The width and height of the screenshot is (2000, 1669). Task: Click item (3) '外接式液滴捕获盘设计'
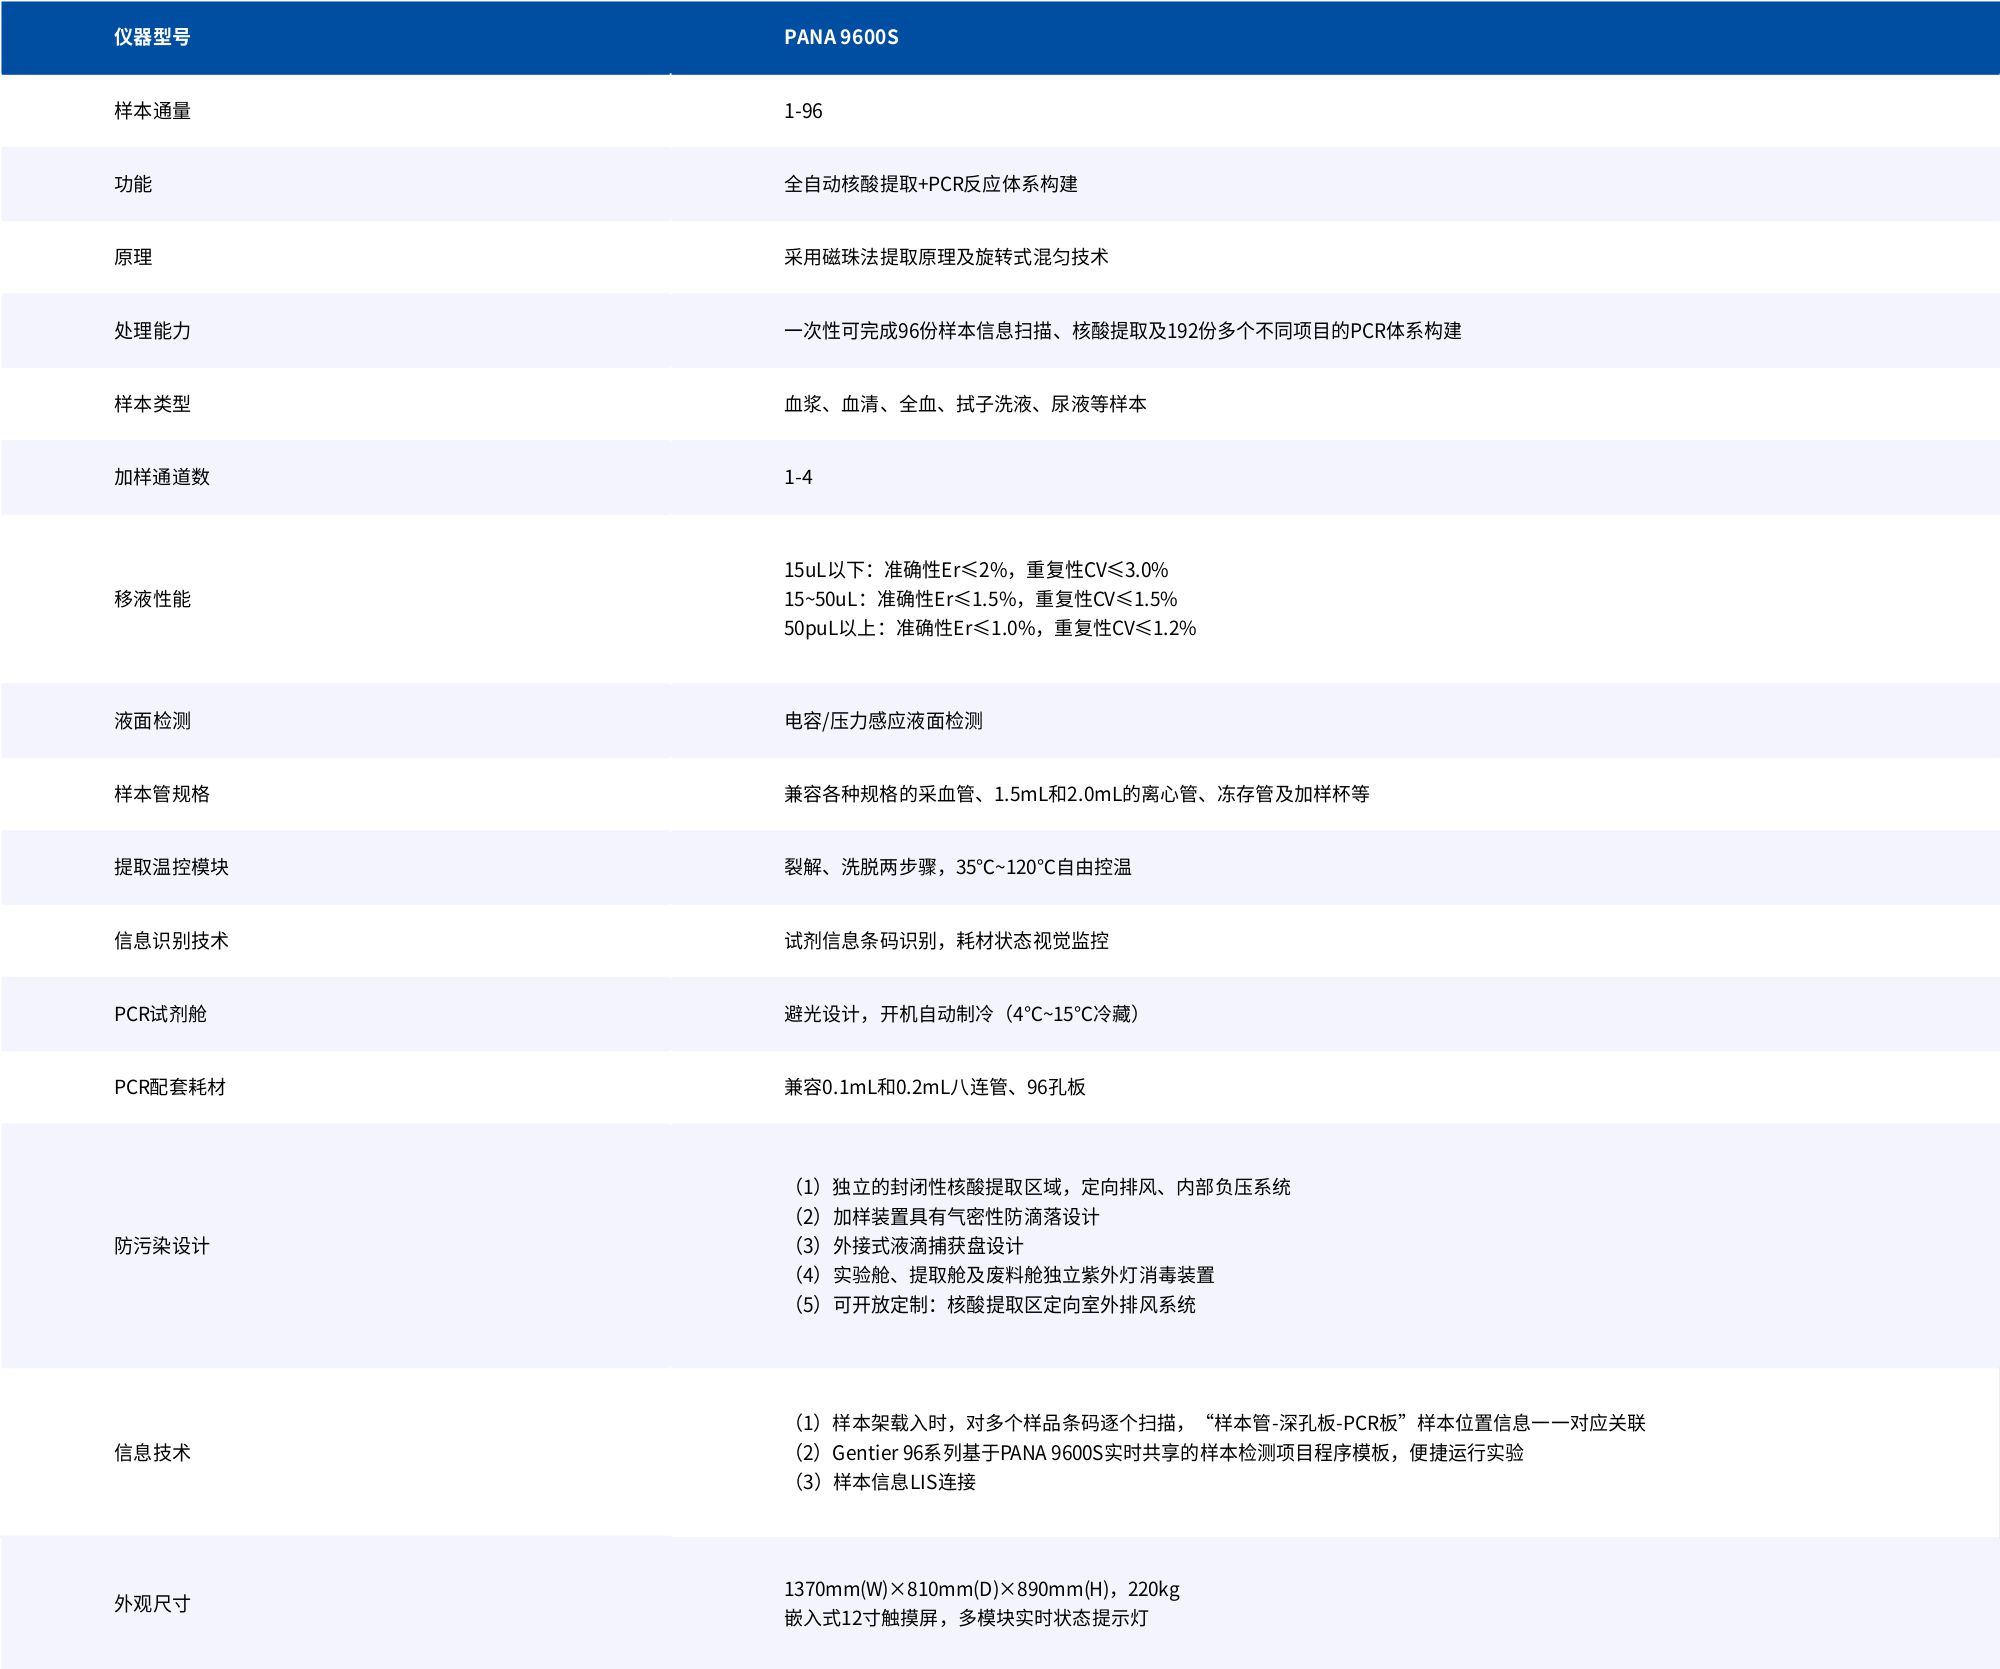907,1246
